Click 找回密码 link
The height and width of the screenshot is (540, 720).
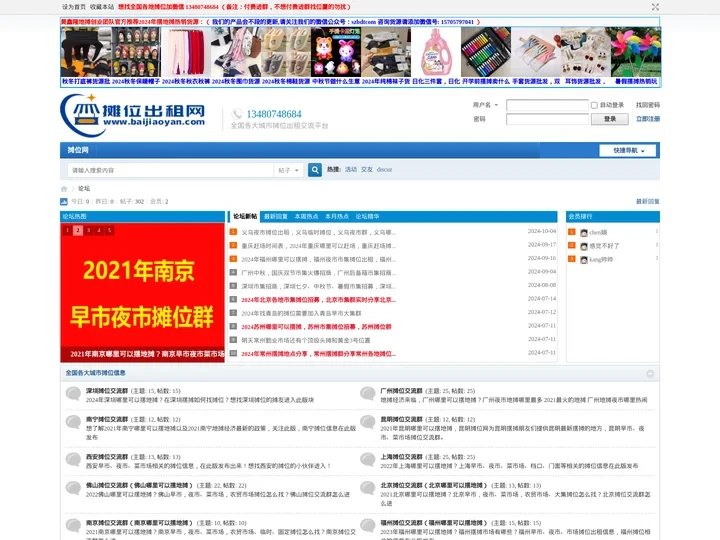click(648, 105)
